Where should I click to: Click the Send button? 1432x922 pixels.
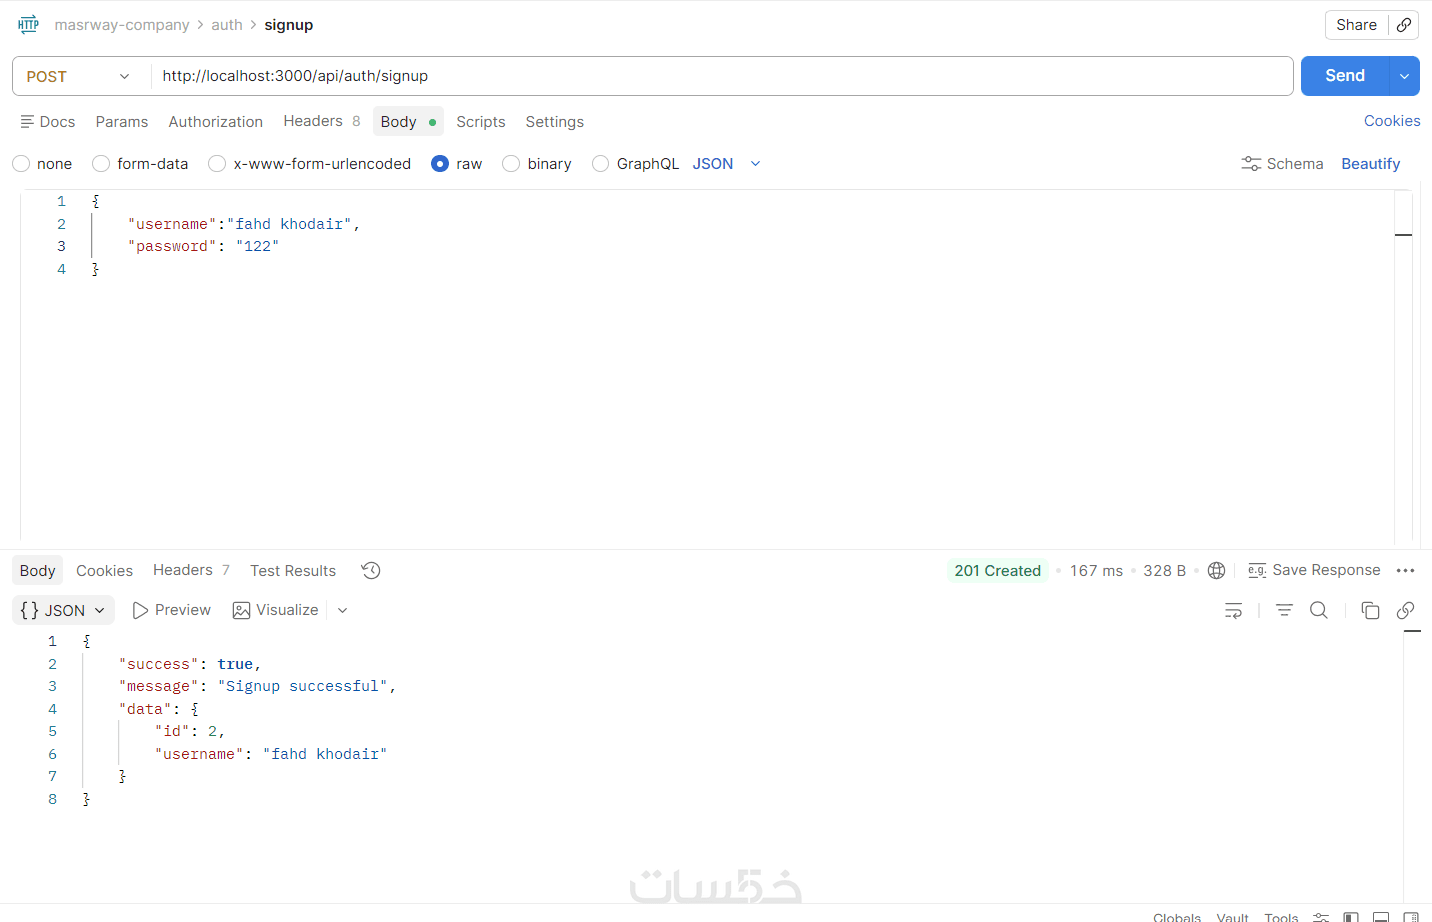(x=1345, y=76)
